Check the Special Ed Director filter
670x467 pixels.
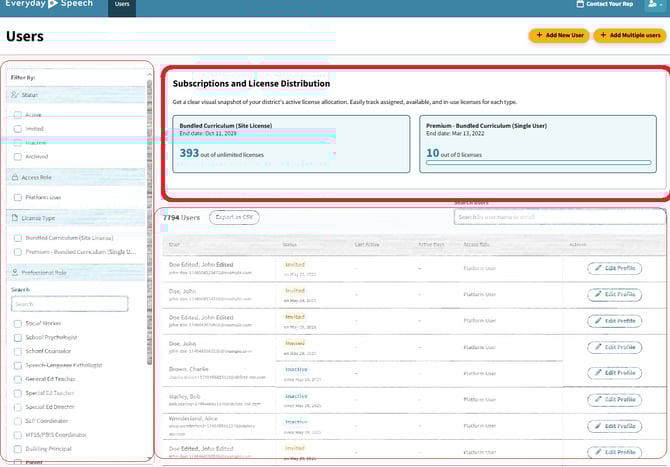(18, 407)
